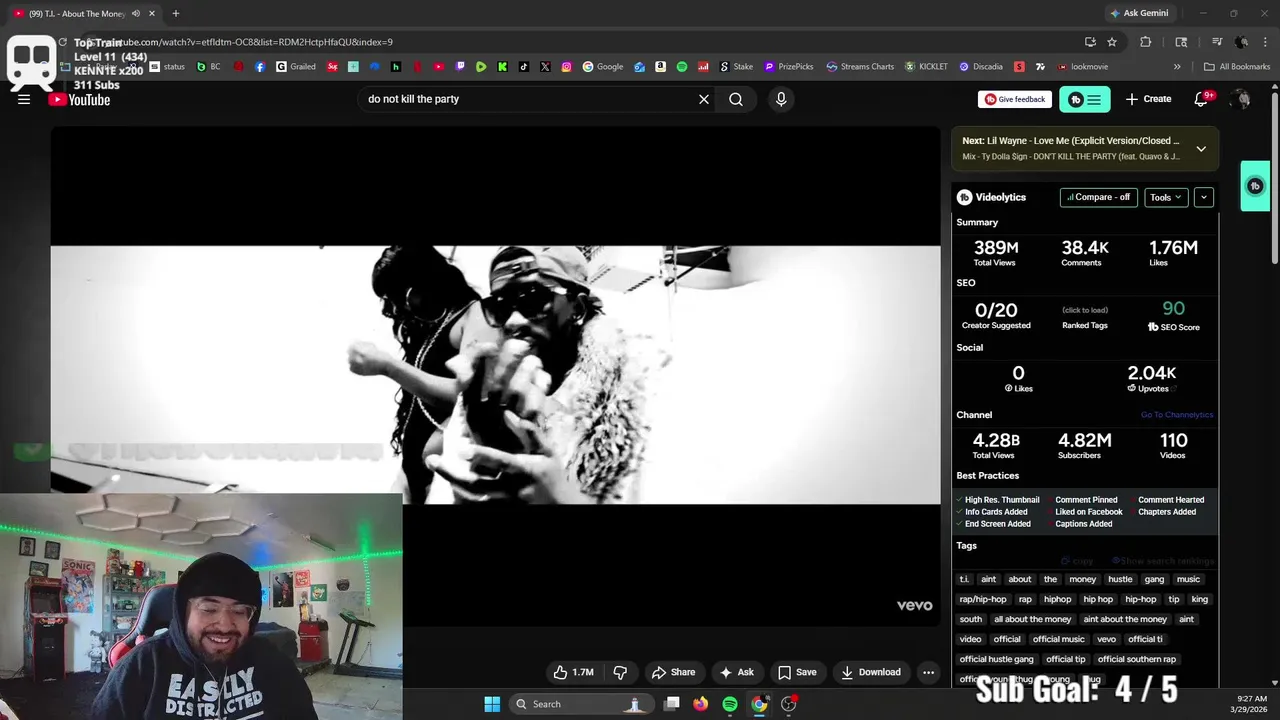Expand the Next up mix chevron
The height and width of the screenshot is (720, 1280).
[1201, 149]
